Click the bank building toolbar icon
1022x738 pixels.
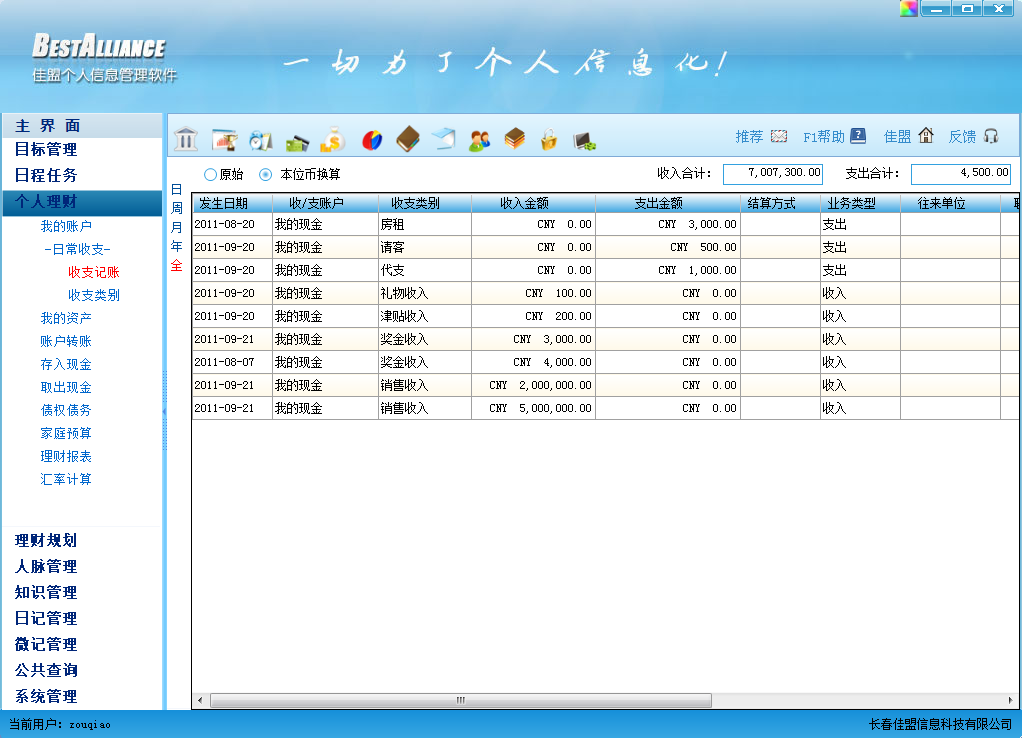186,139
